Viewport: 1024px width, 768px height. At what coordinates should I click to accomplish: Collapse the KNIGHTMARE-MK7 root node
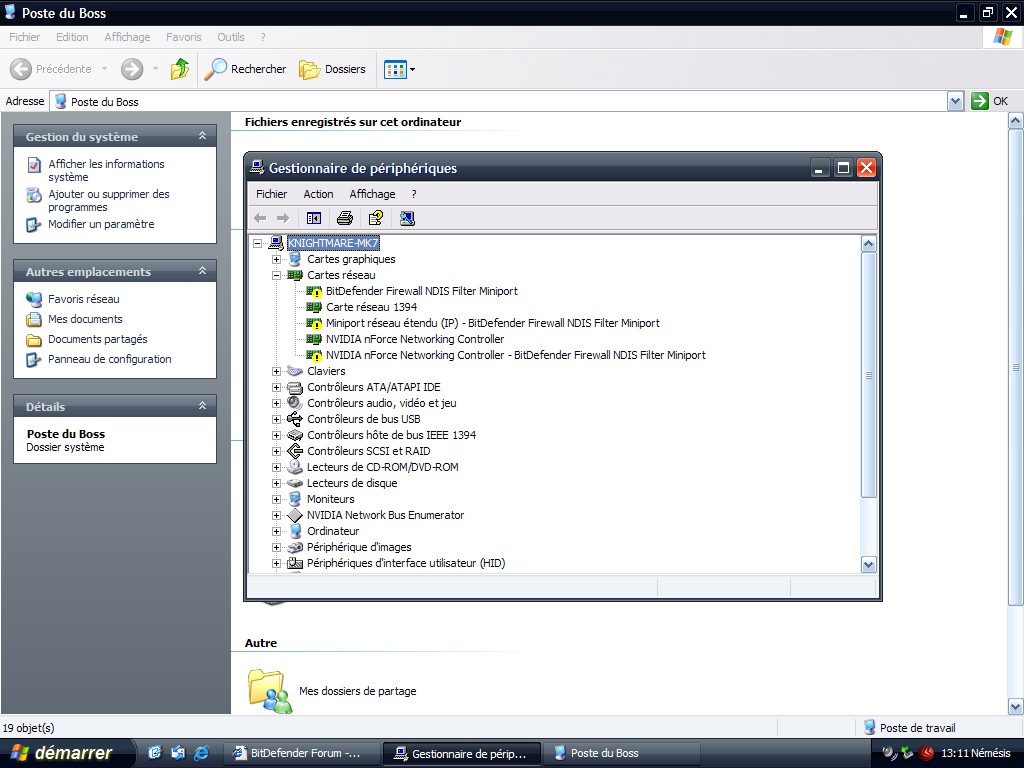click(258, 243)
